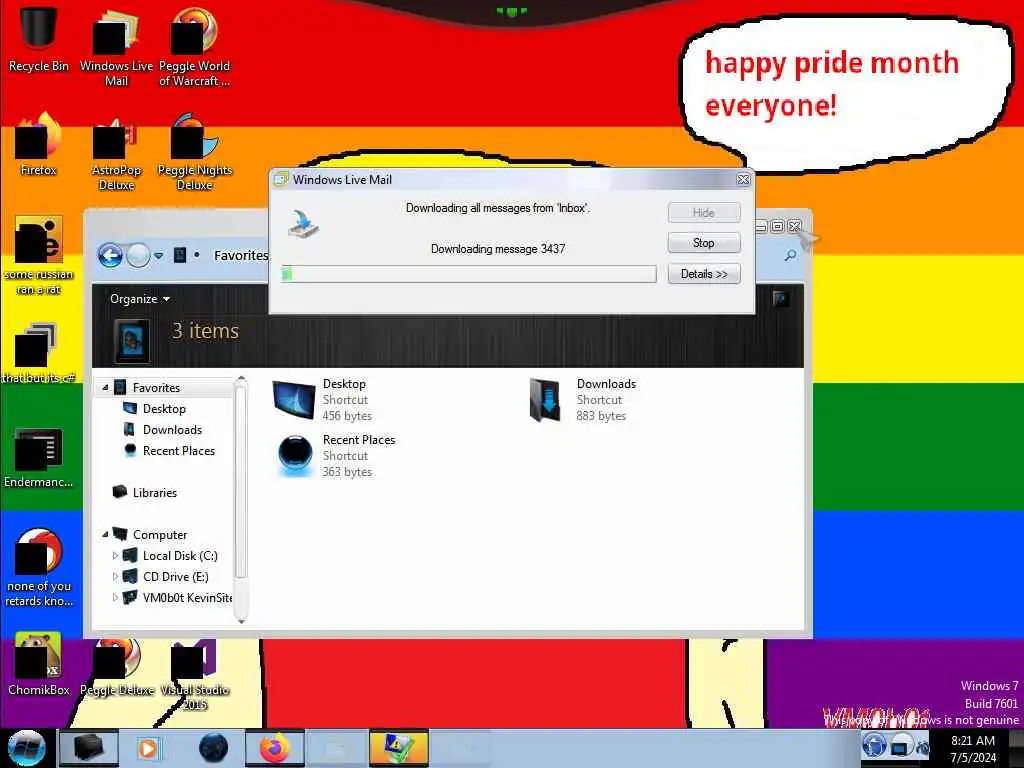Expand details with Details >> button
This screenshot has width=1024, height=768.
coord(704,274)
